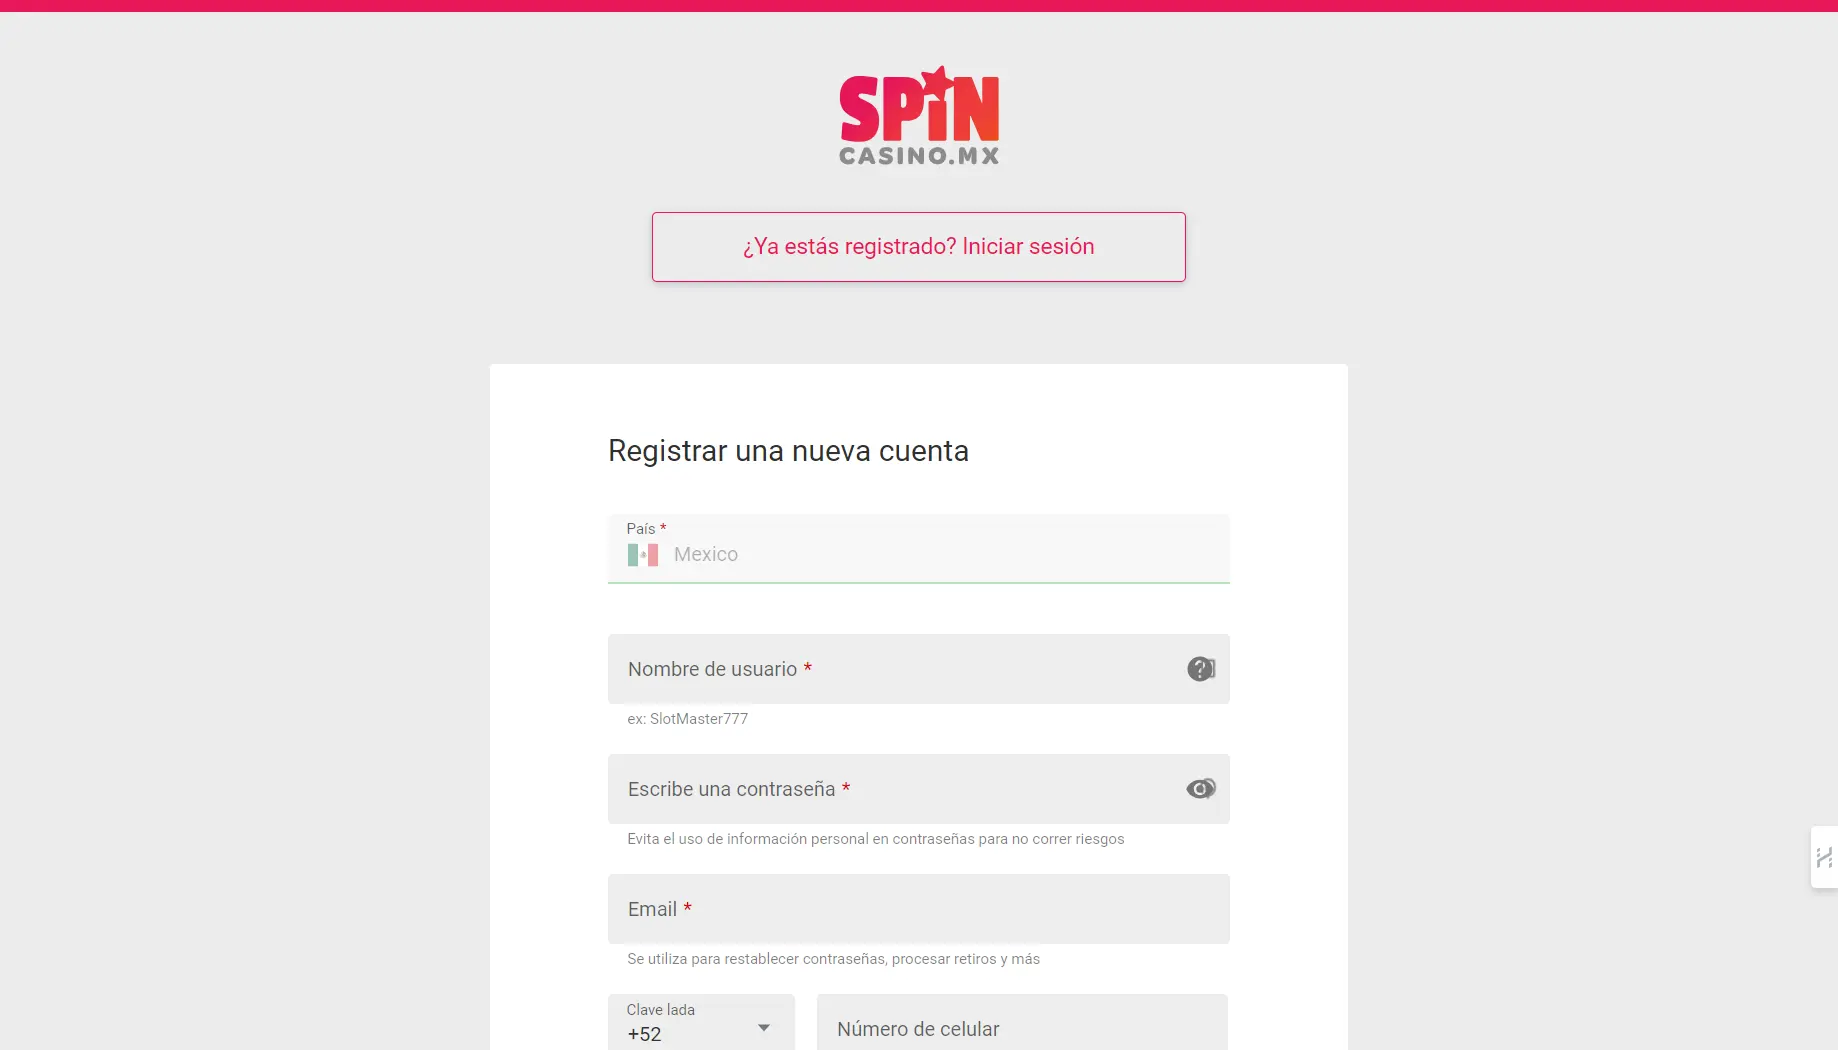Viewport: 1838px width, 1050px height.
Task: Show password with the eye icon
Action: coord(1200,789)
